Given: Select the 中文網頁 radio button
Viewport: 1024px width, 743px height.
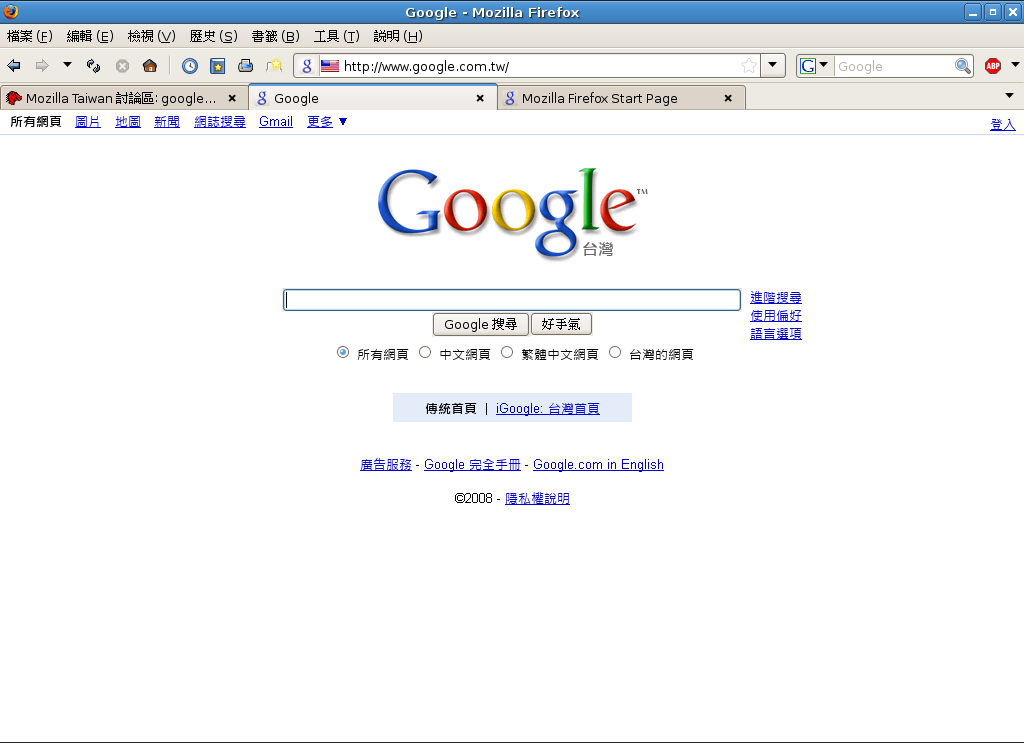Looking at the screenshot, I should coord(425,352).
